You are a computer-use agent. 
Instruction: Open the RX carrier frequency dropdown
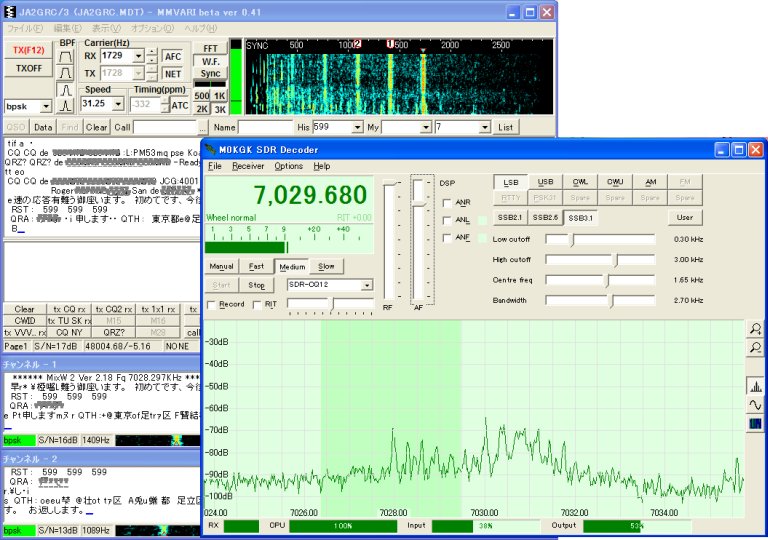pyautogui.click(x=139, y=56)
